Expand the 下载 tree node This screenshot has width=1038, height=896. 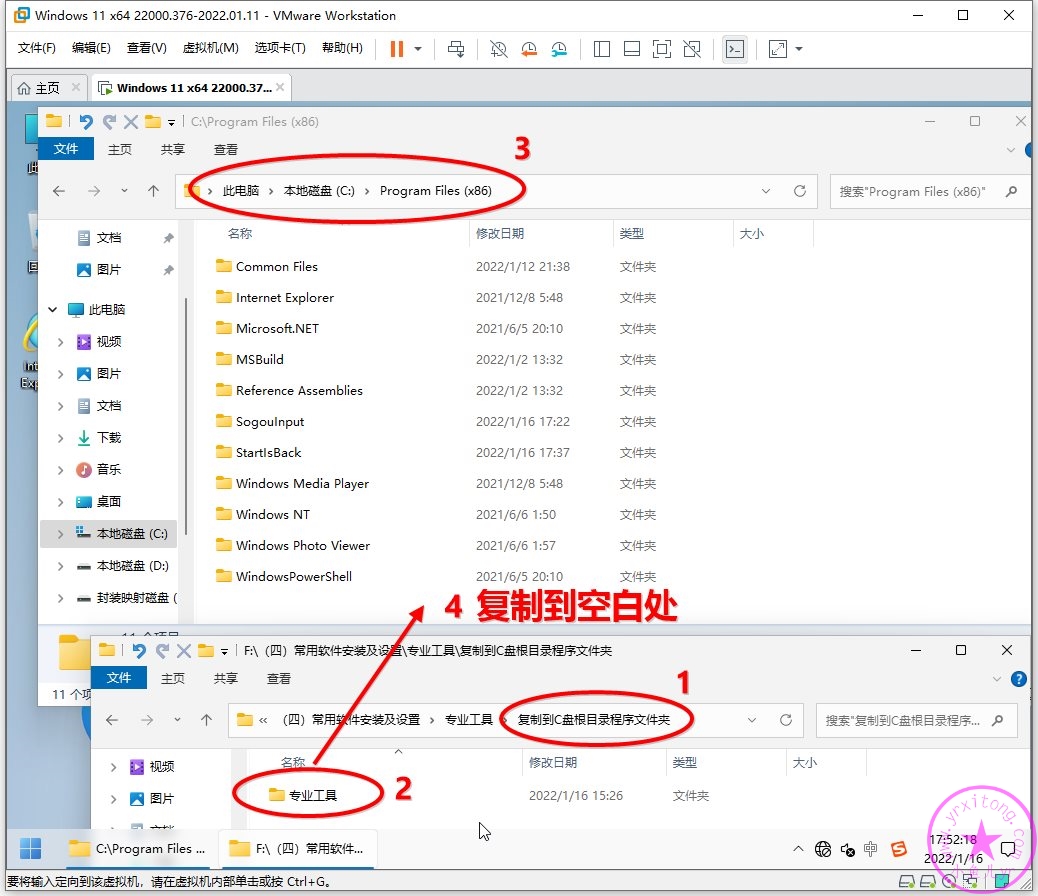coord(60,438)
